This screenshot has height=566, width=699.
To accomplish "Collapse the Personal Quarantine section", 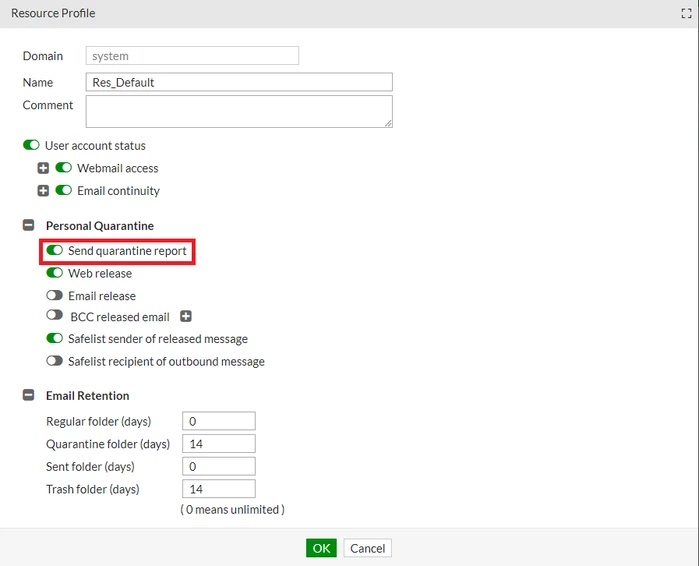I will (29, 225).
